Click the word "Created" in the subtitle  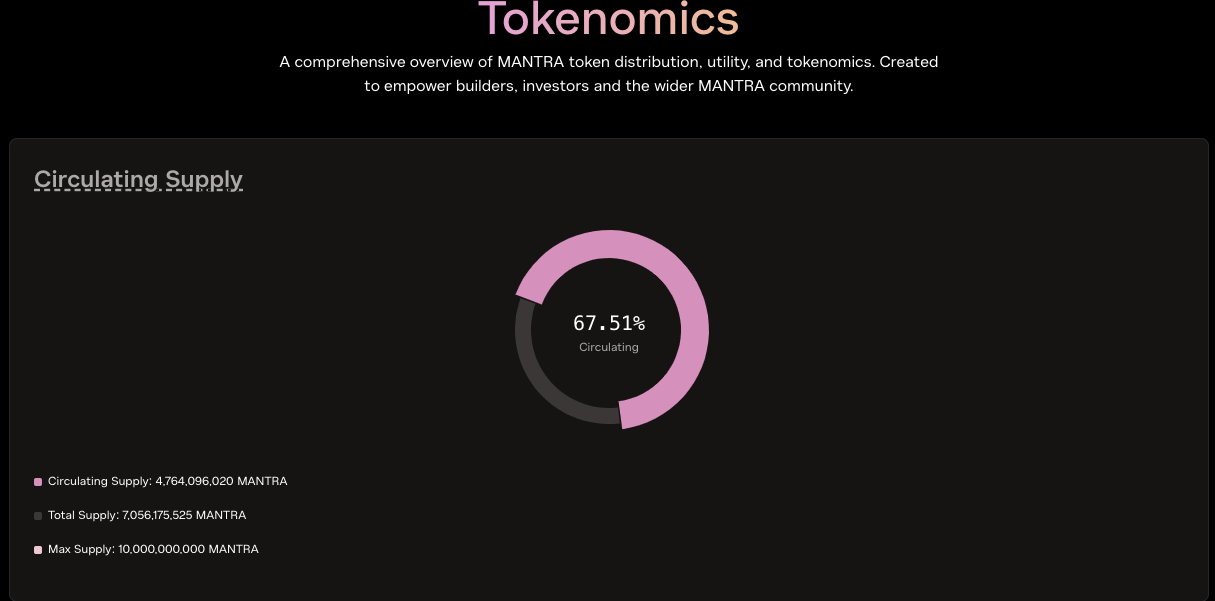pos(908,62)
